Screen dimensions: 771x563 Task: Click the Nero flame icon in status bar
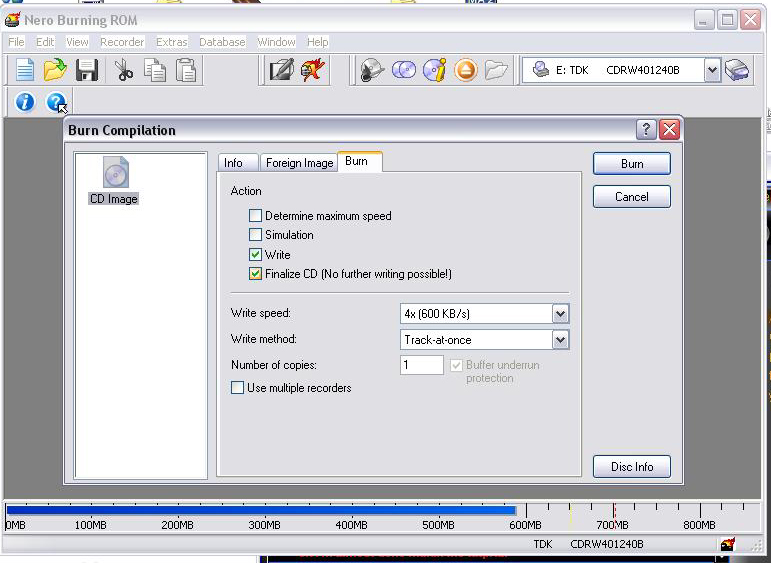click(x=728, y=544)
